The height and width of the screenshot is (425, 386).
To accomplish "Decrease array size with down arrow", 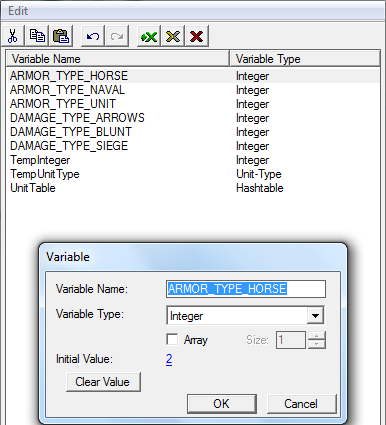I will (x=316, y=344).
